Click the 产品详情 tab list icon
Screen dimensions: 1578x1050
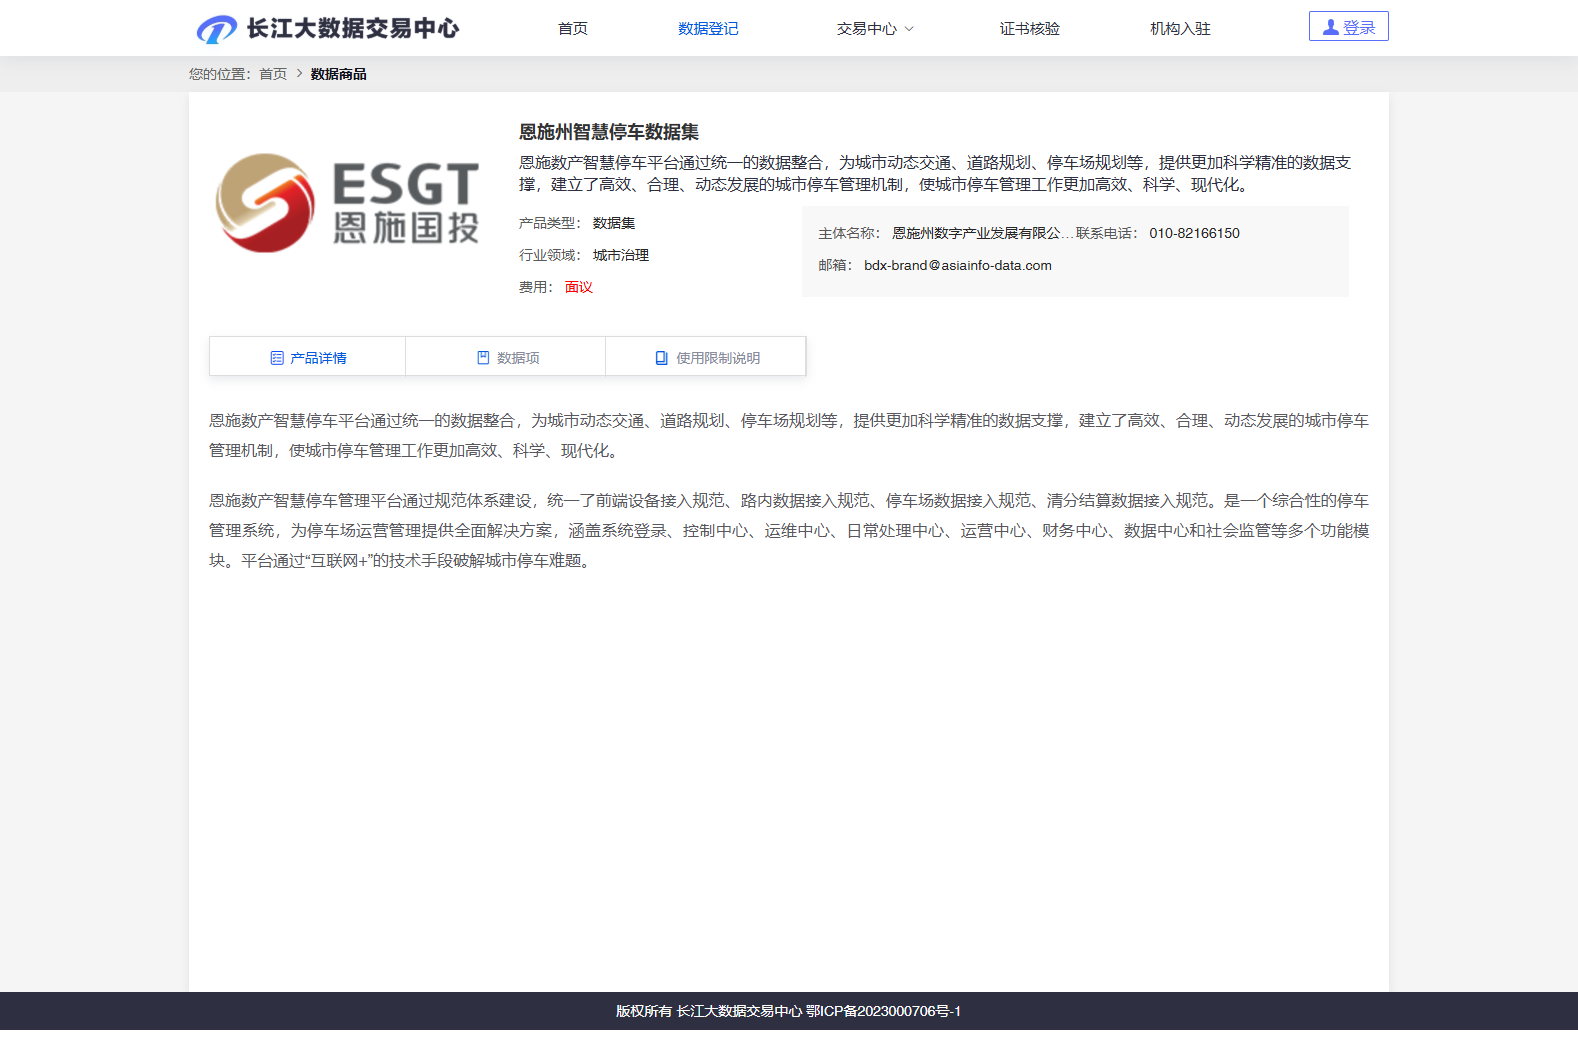point(277,358)
